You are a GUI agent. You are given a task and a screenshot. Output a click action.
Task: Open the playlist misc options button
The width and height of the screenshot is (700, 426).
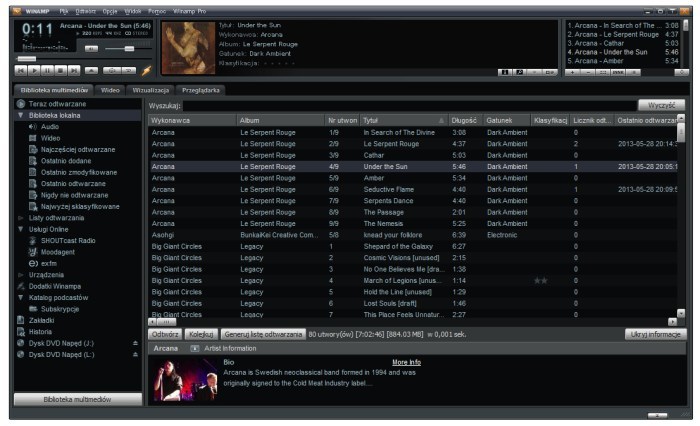point(618,72)
